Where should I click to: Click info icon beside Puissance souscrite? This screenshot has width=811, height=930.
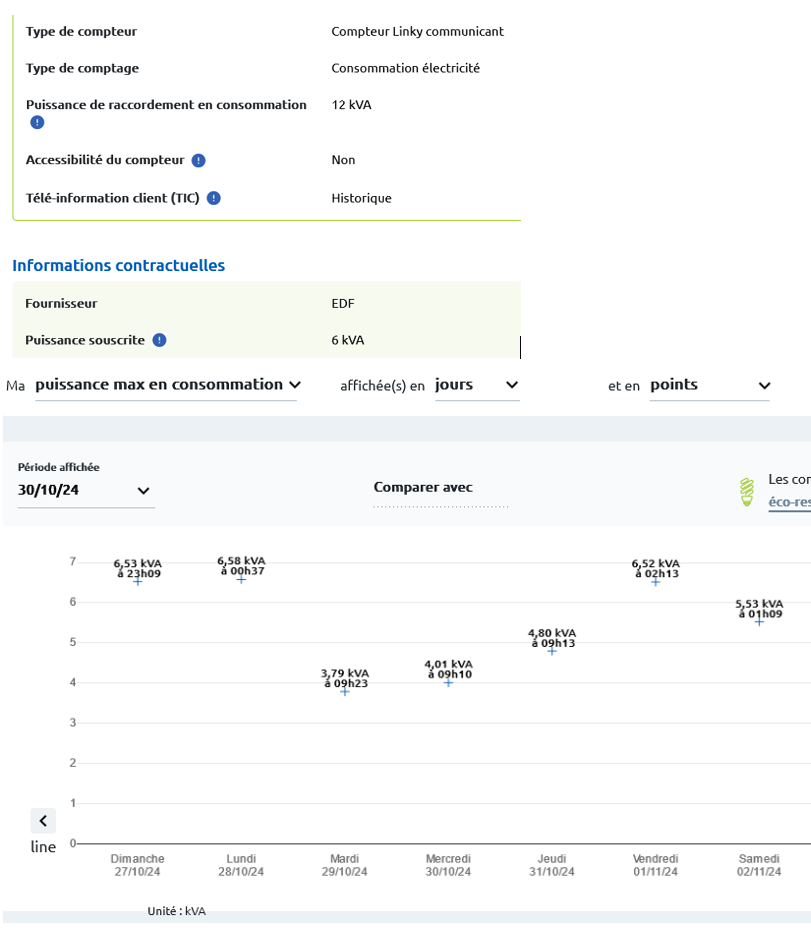point(159,340)
